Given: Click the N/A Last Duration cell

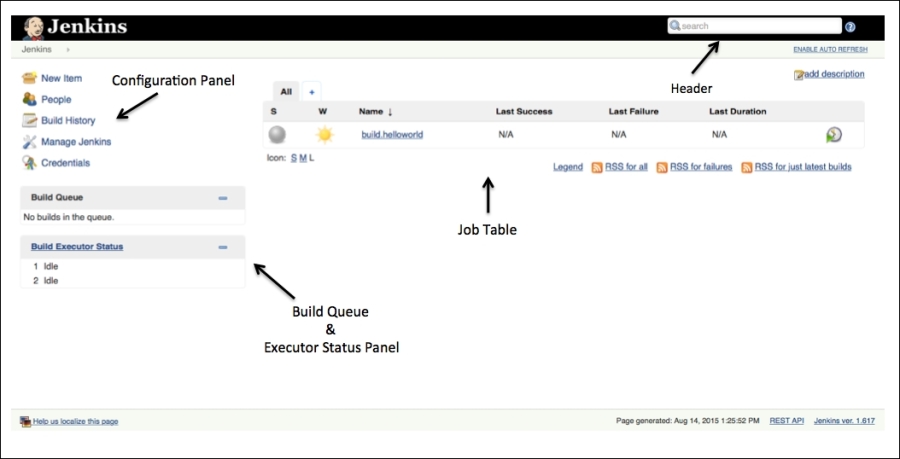Looking at the screenshot, I should [x=719, y=135].
